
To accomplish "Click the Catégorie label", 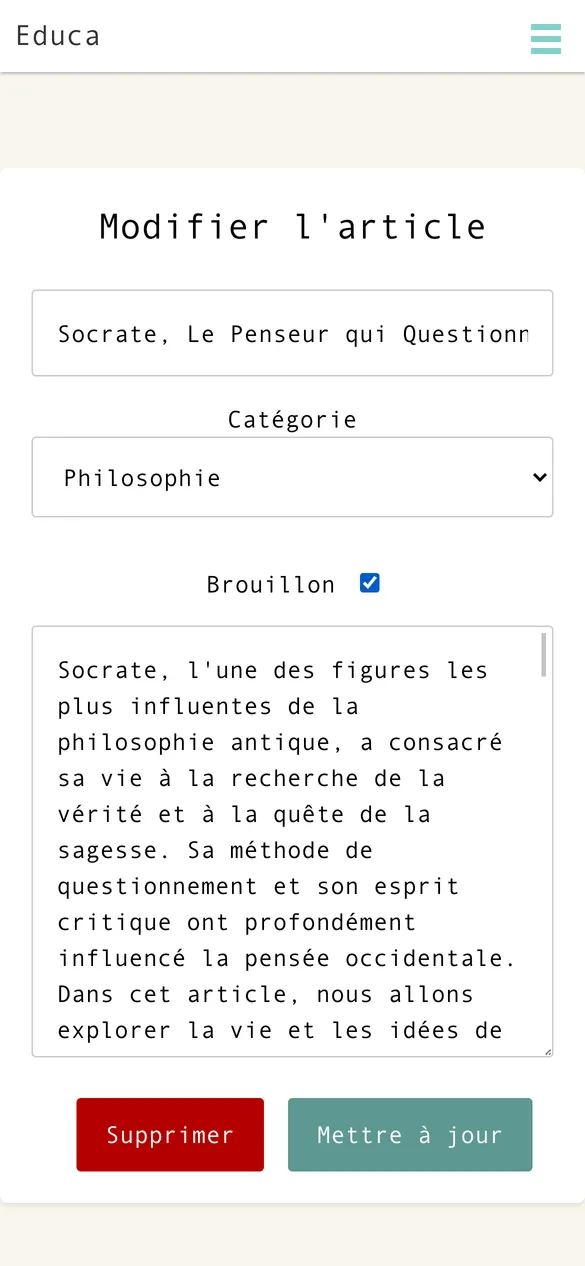I will [292, 419].
